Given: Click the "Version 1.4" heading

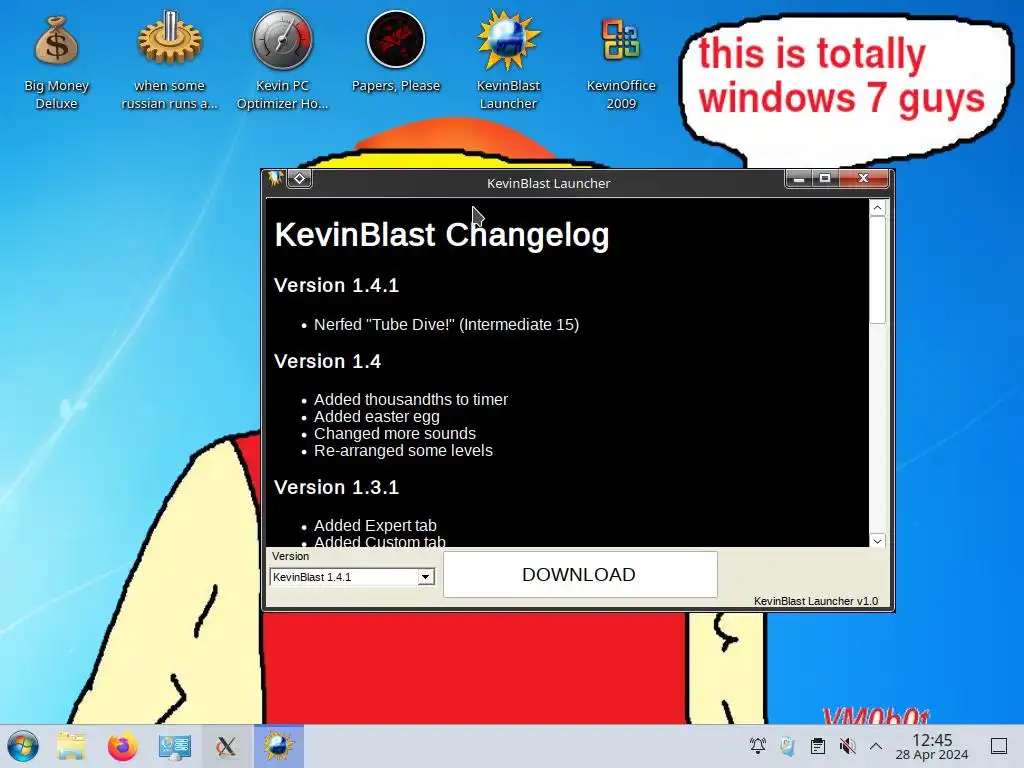Looking at the screenshot, I should [x=327, y=361].
